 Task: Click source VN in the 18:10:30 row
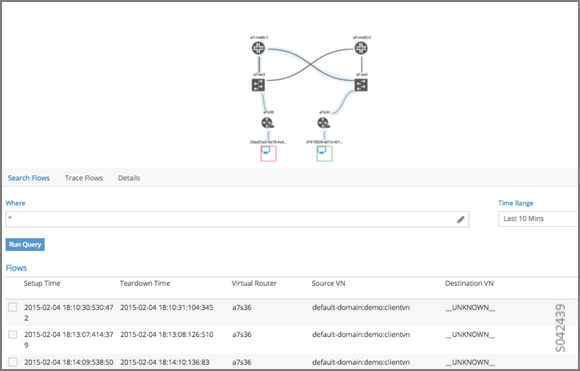pyautogui.click(x=361, y=307)
